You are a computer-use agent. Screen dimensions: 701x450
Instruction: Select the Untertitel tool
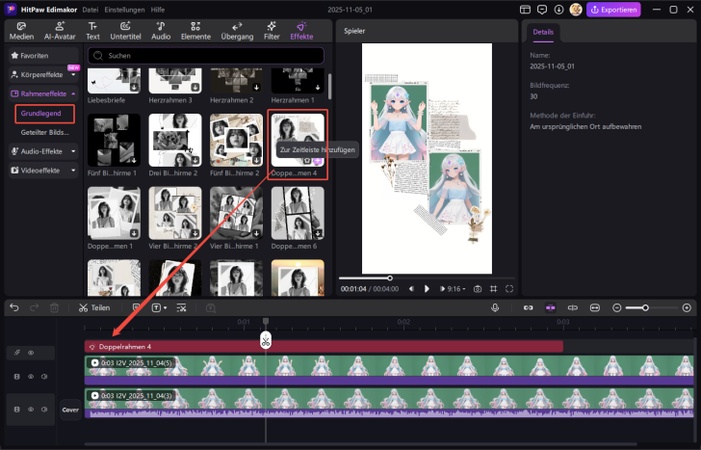pyautogui.click(x=125, y=30)
